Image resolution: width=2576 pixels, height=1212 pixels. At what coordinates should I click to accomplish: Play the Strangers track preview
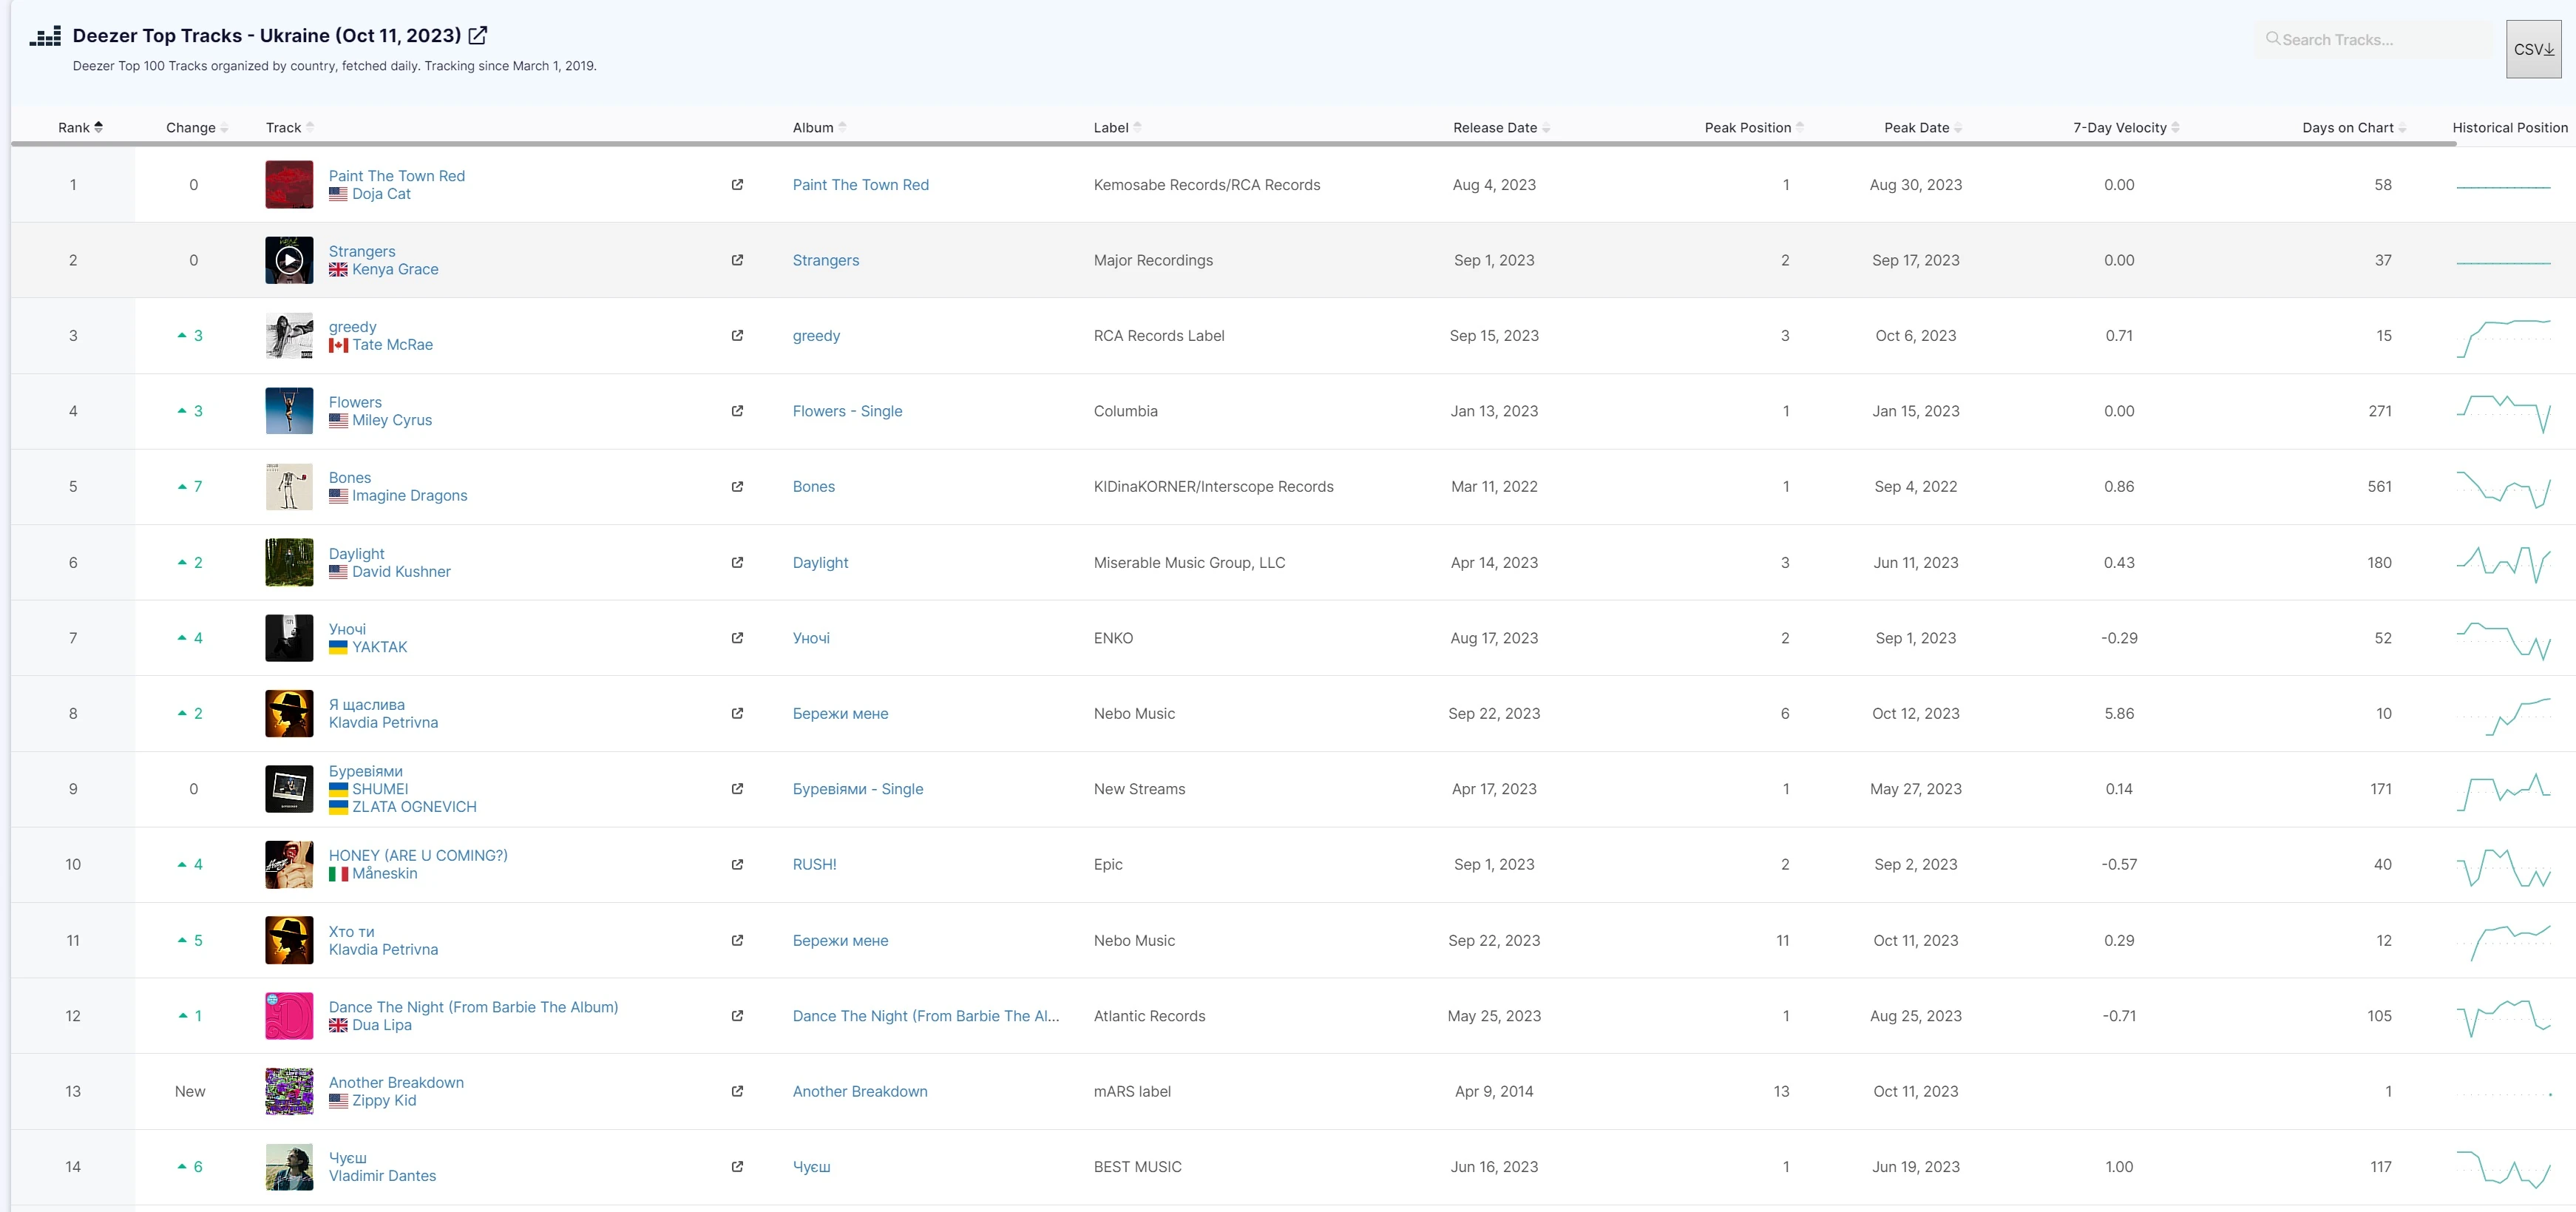pyautogui.click(x=289, y=260)
